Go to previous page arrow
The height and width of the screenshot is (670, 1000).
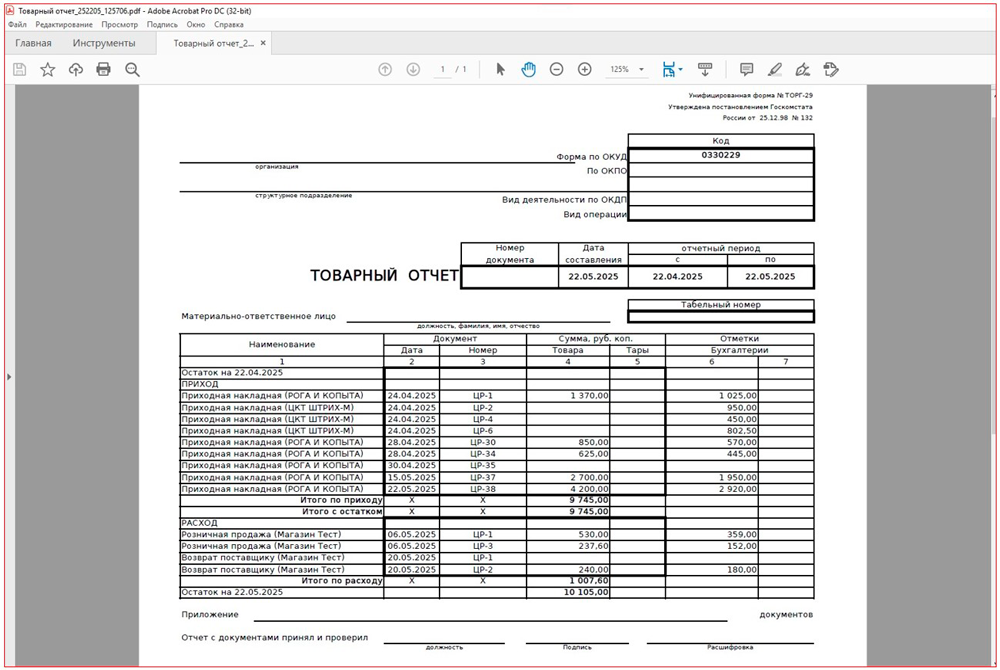coord(385,69)
